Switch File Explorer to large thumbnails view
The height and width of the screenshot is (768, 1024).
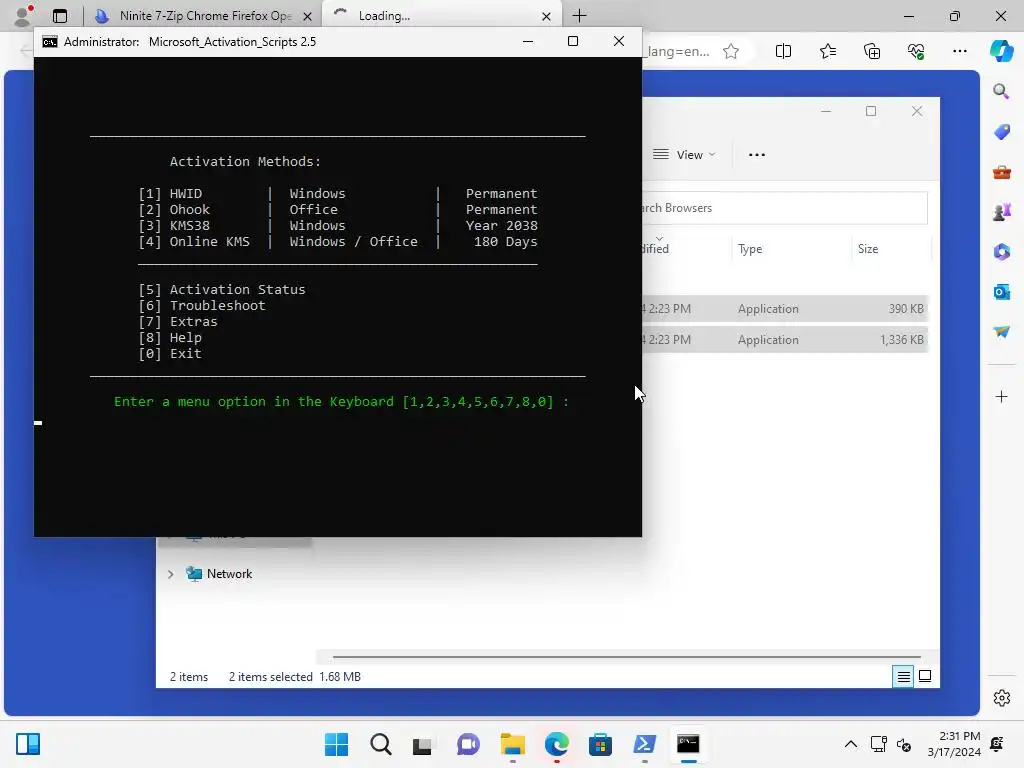(x=925, y=677)
